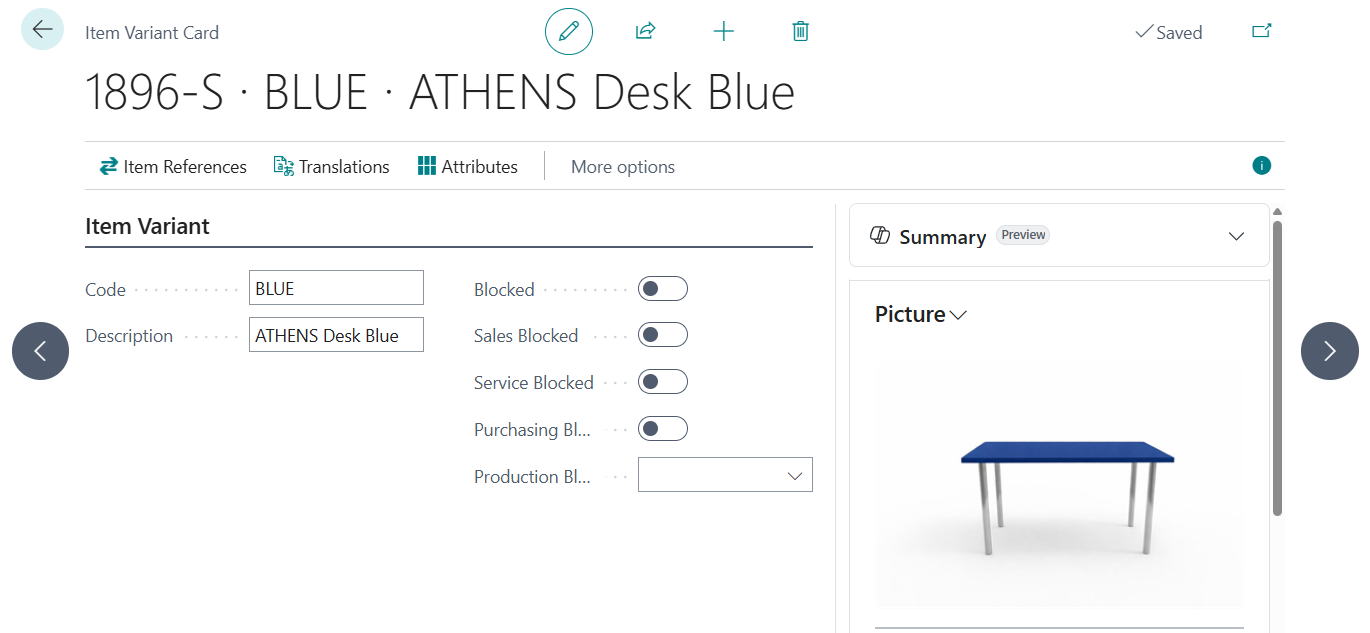Switch on the Purchasing Blocked toggle
This screenshot has height=633, width=1370.
(662, 429)
